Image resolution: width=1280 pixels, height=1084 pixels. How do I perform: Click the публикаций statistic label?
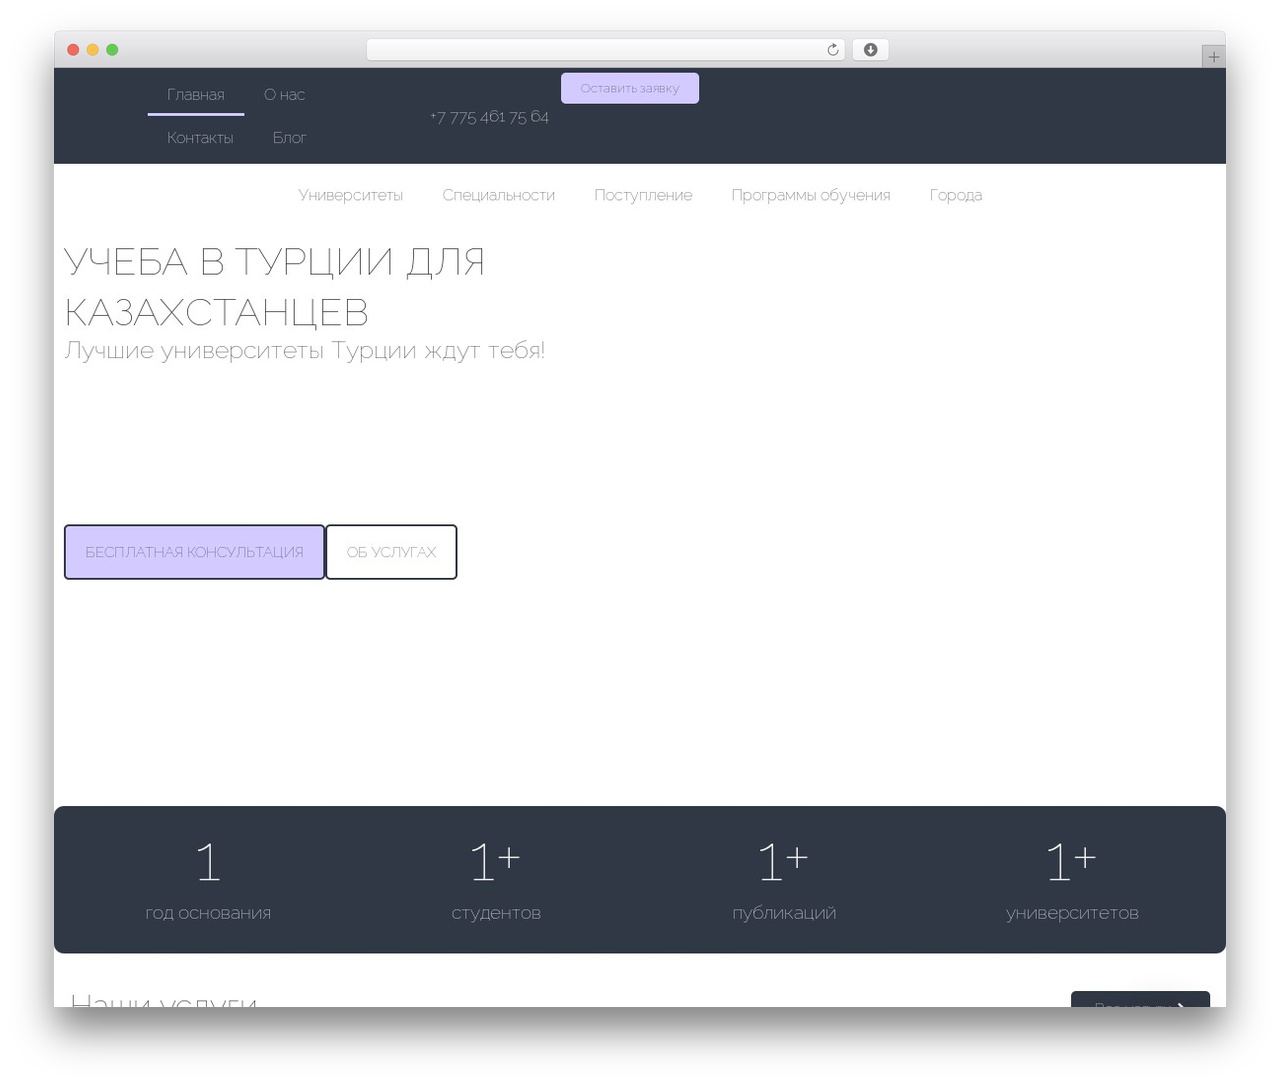coord(784,913)
